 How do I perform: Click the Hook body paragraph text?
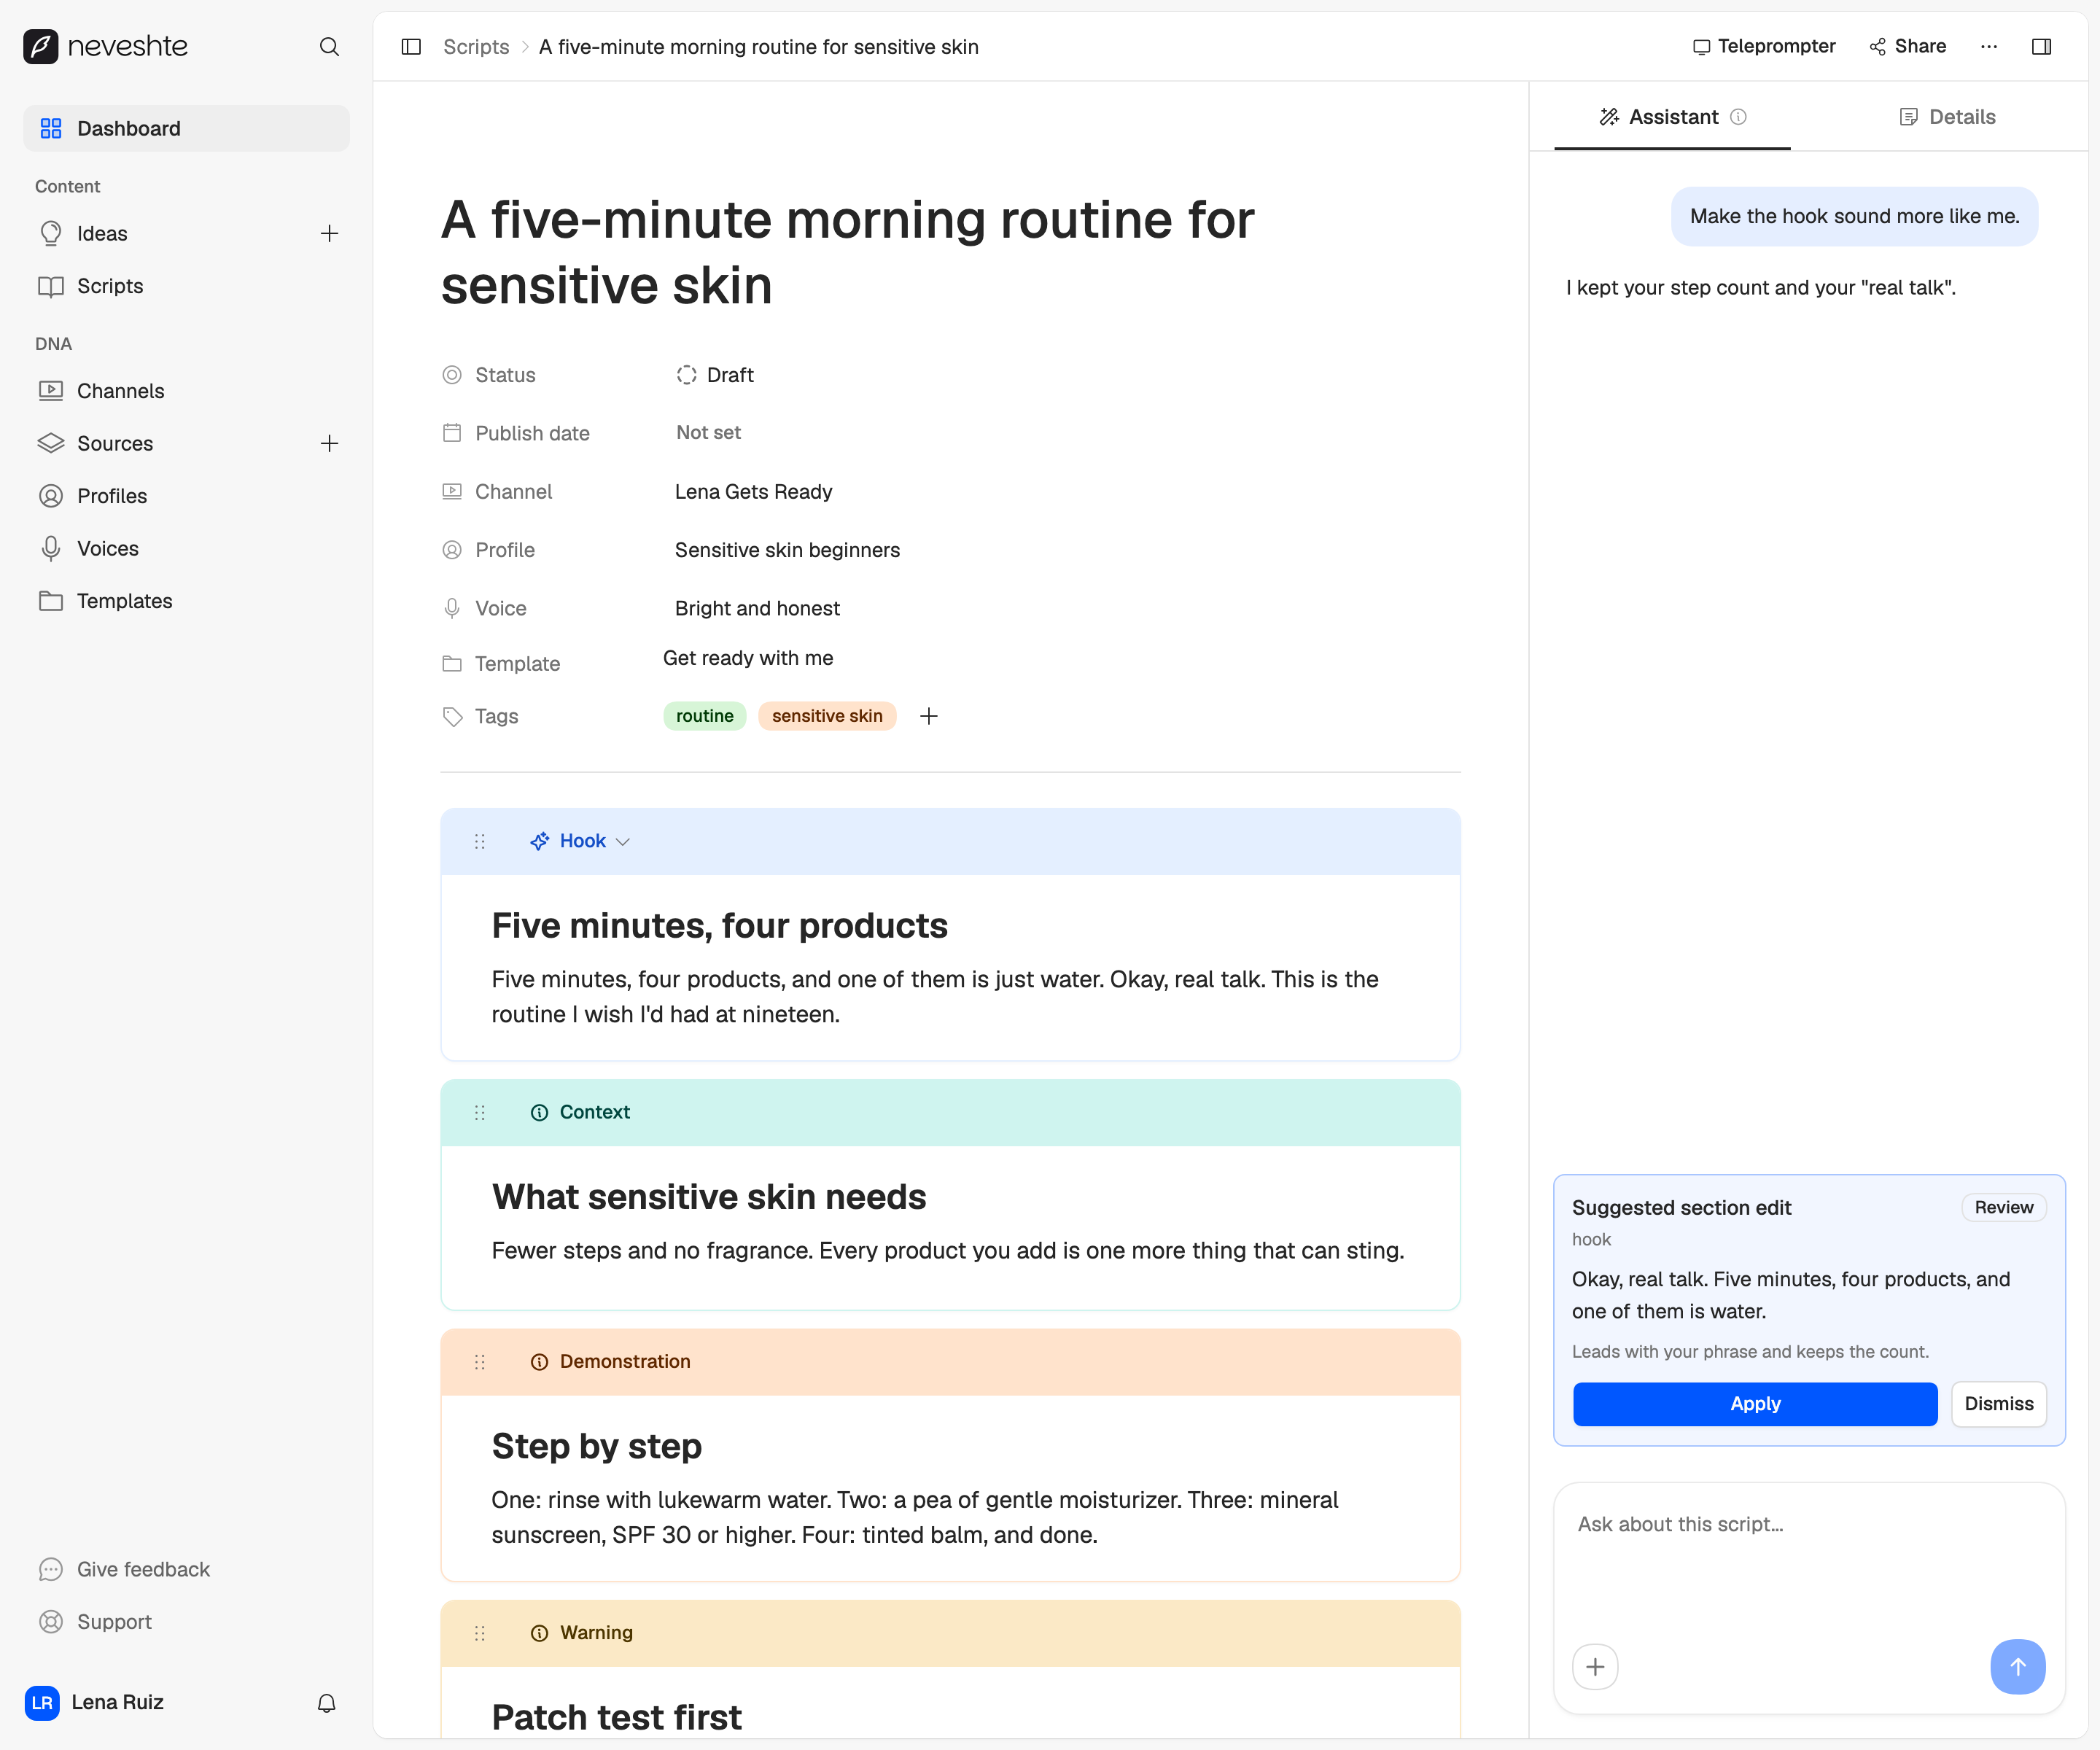tap(935, 997)
